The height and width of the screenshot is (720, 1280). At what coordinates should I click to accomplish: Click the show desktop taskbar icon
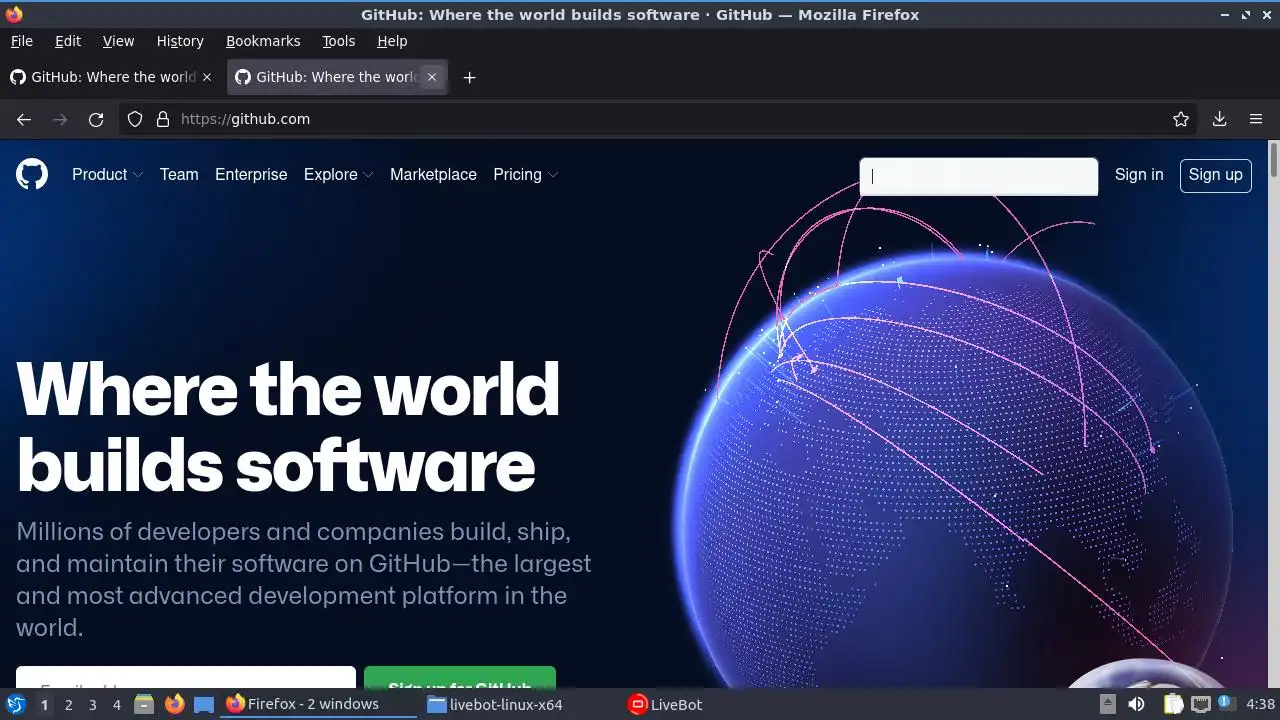pos(204,704)
